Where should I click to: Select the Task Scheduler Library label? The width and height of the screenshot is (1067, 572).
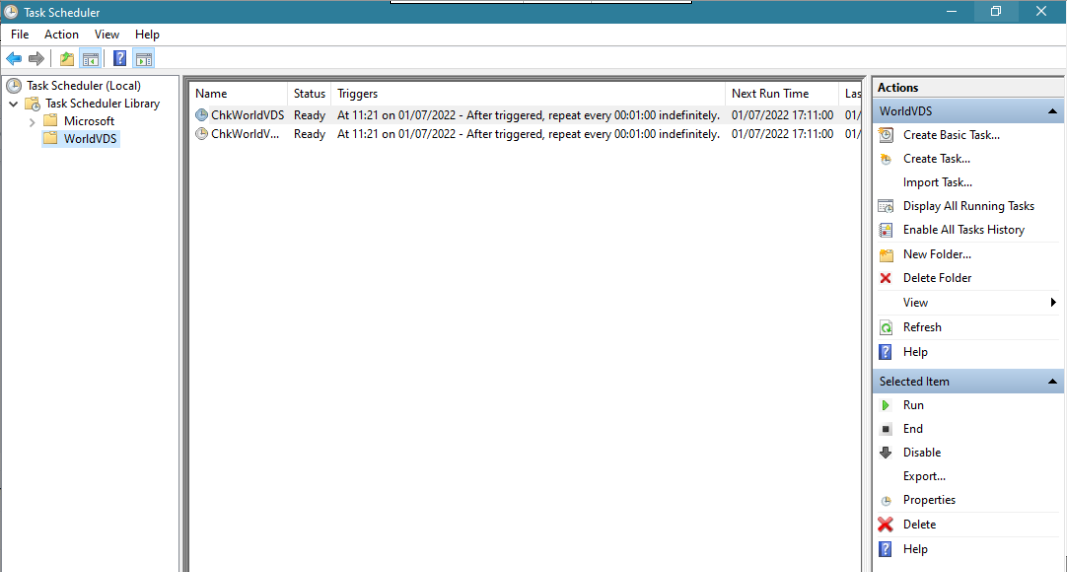(103, 103)
